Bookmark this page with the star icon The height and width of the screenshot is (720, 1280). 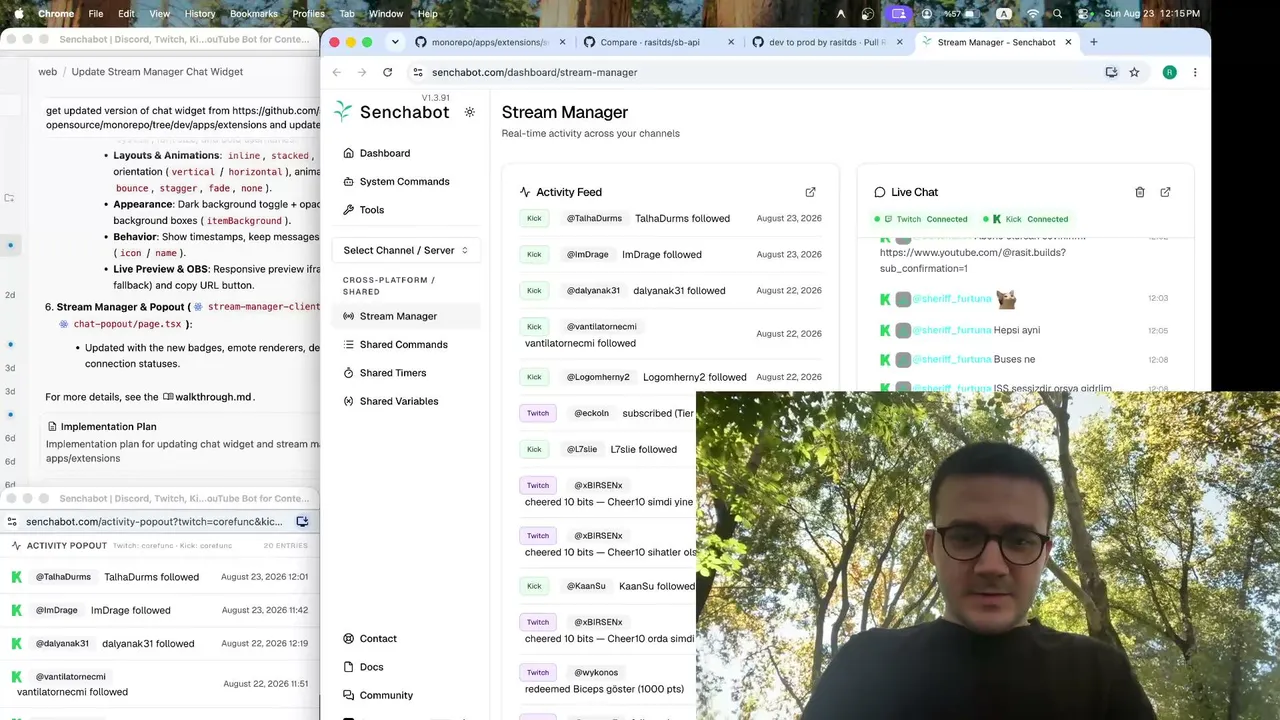(x=1134, y=72)
